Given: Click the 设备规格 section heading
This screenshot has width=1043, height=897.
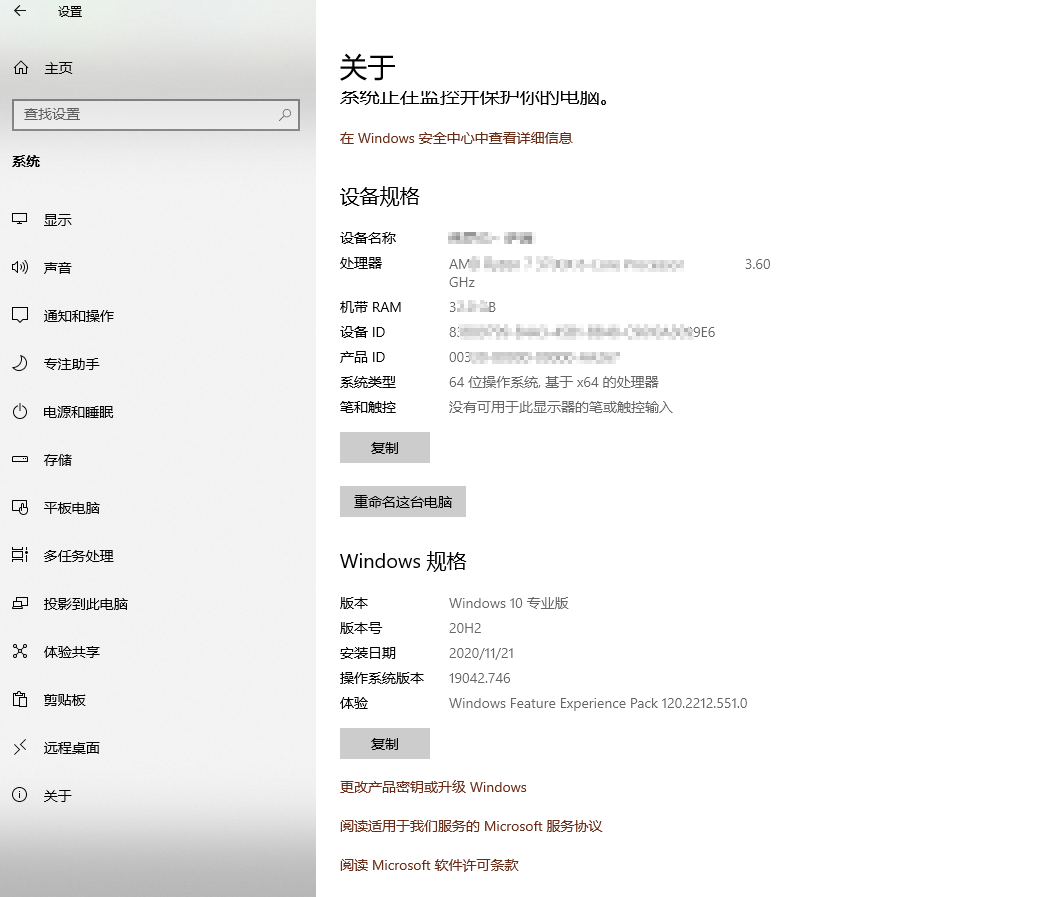Looking at the screenshot, I should pyautogui.click(x=379, y=196).
